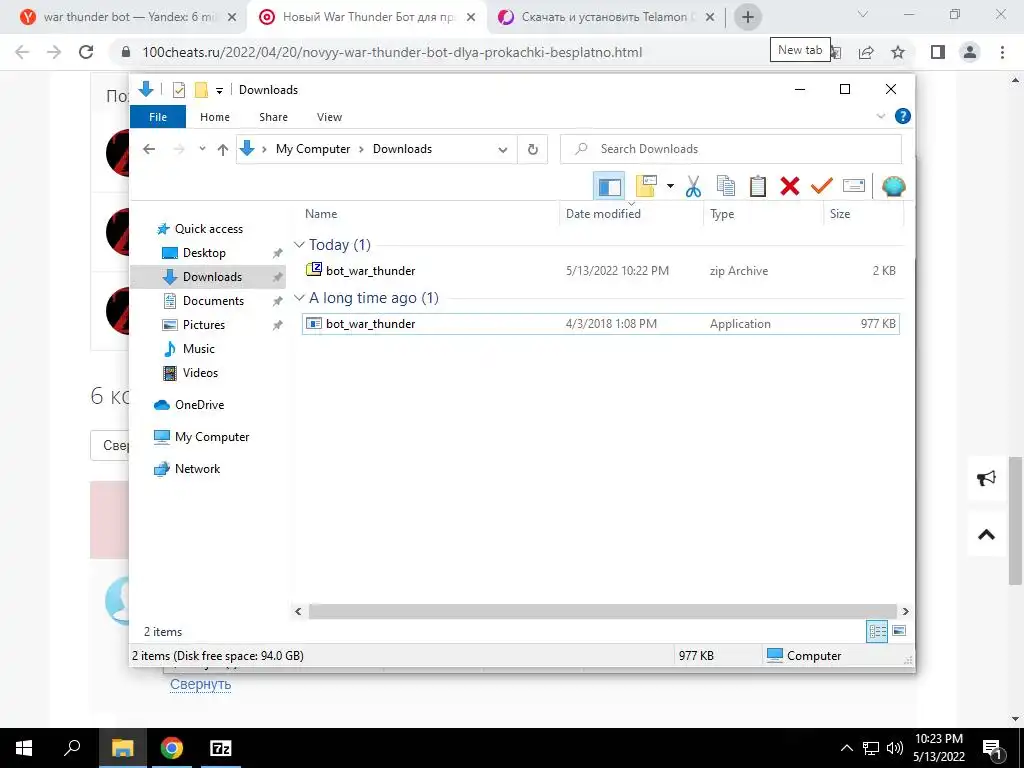Click the teal shell icon in toolbar
Image resolution: width=1024 pixels, height=768 pixels.
893,187
